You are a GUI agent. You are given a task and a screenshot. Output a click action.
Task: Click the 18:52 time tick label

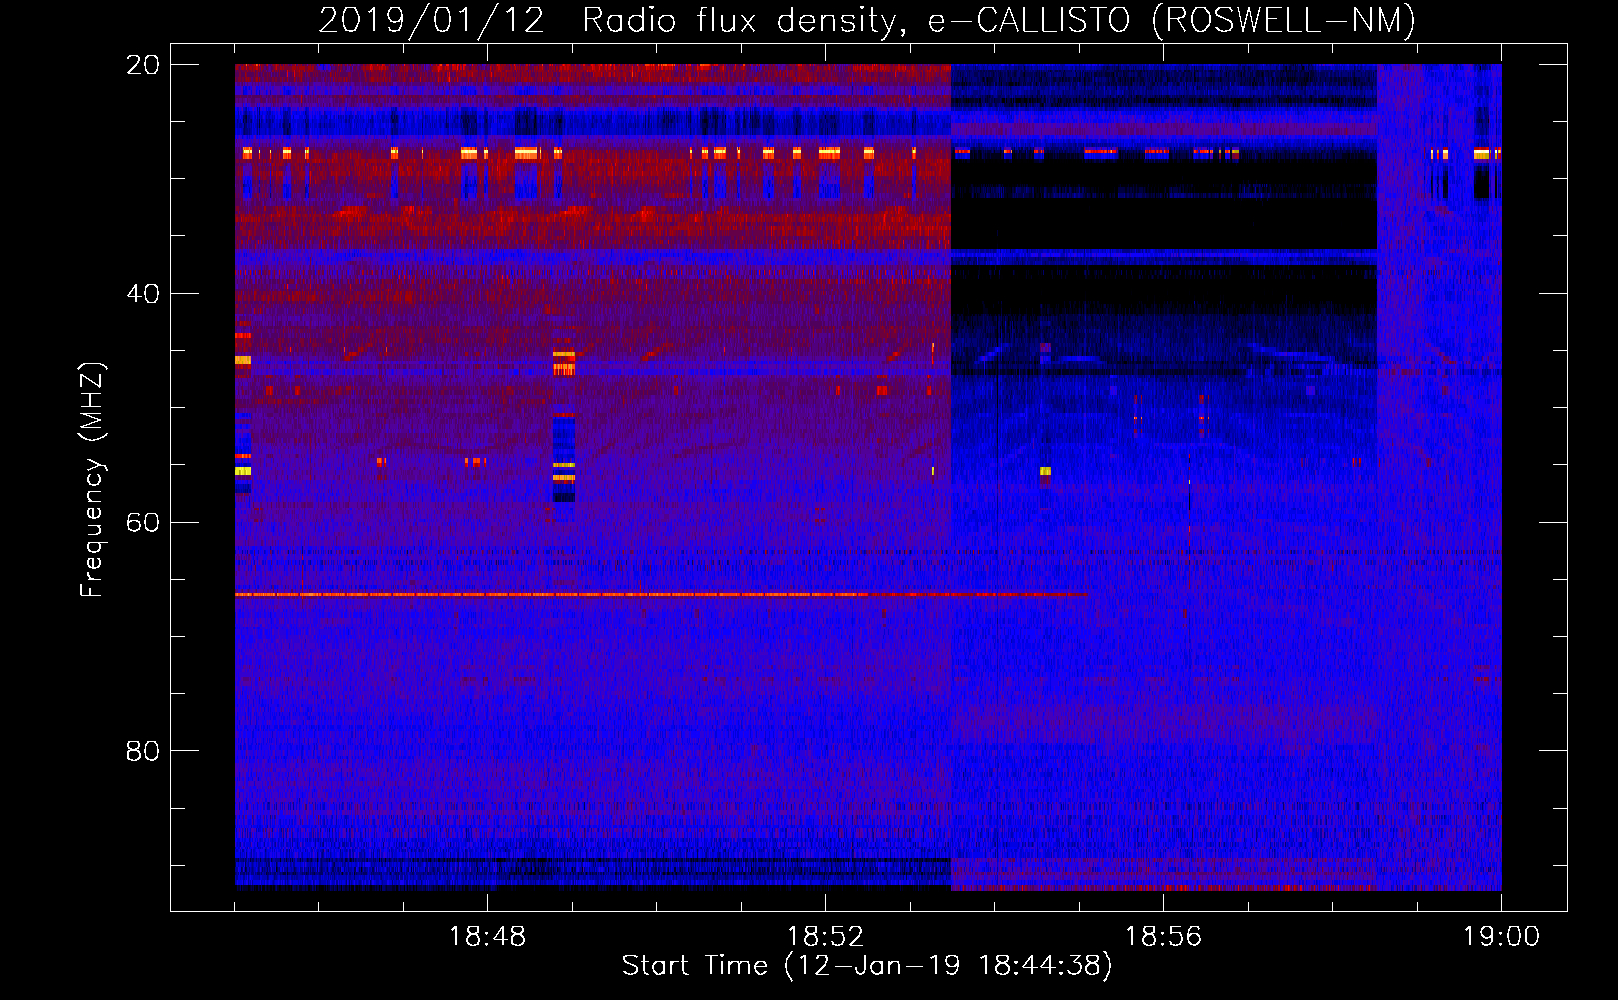click(x=825, y=937)
